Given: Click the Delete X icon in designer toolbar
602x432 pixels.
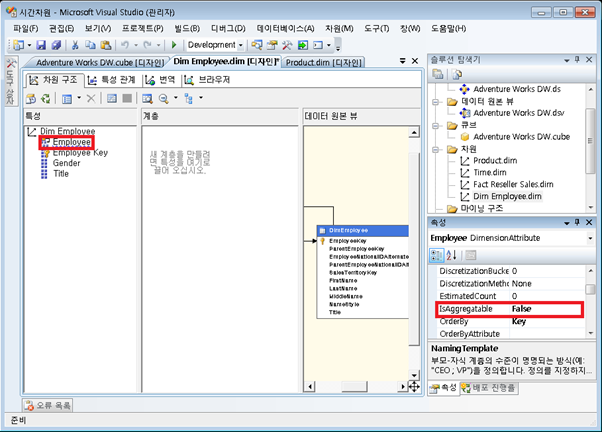Looking at the screenshot, I should (91, 99).
